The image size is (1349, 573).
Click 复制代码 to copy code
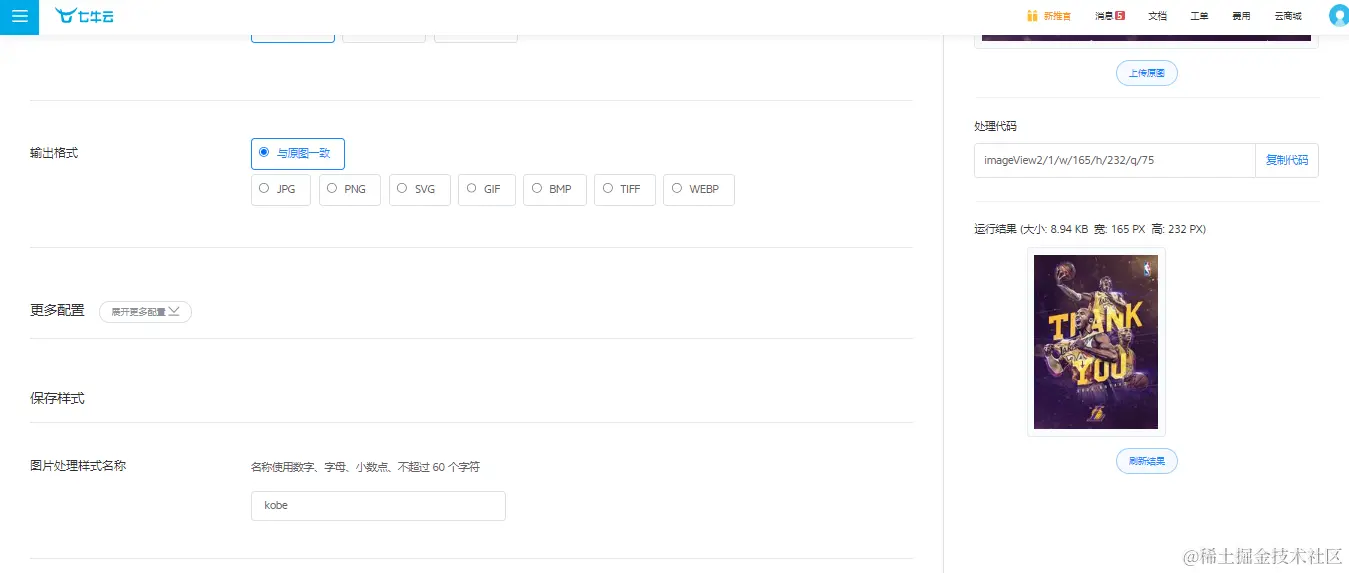(x=1286, y=160)
